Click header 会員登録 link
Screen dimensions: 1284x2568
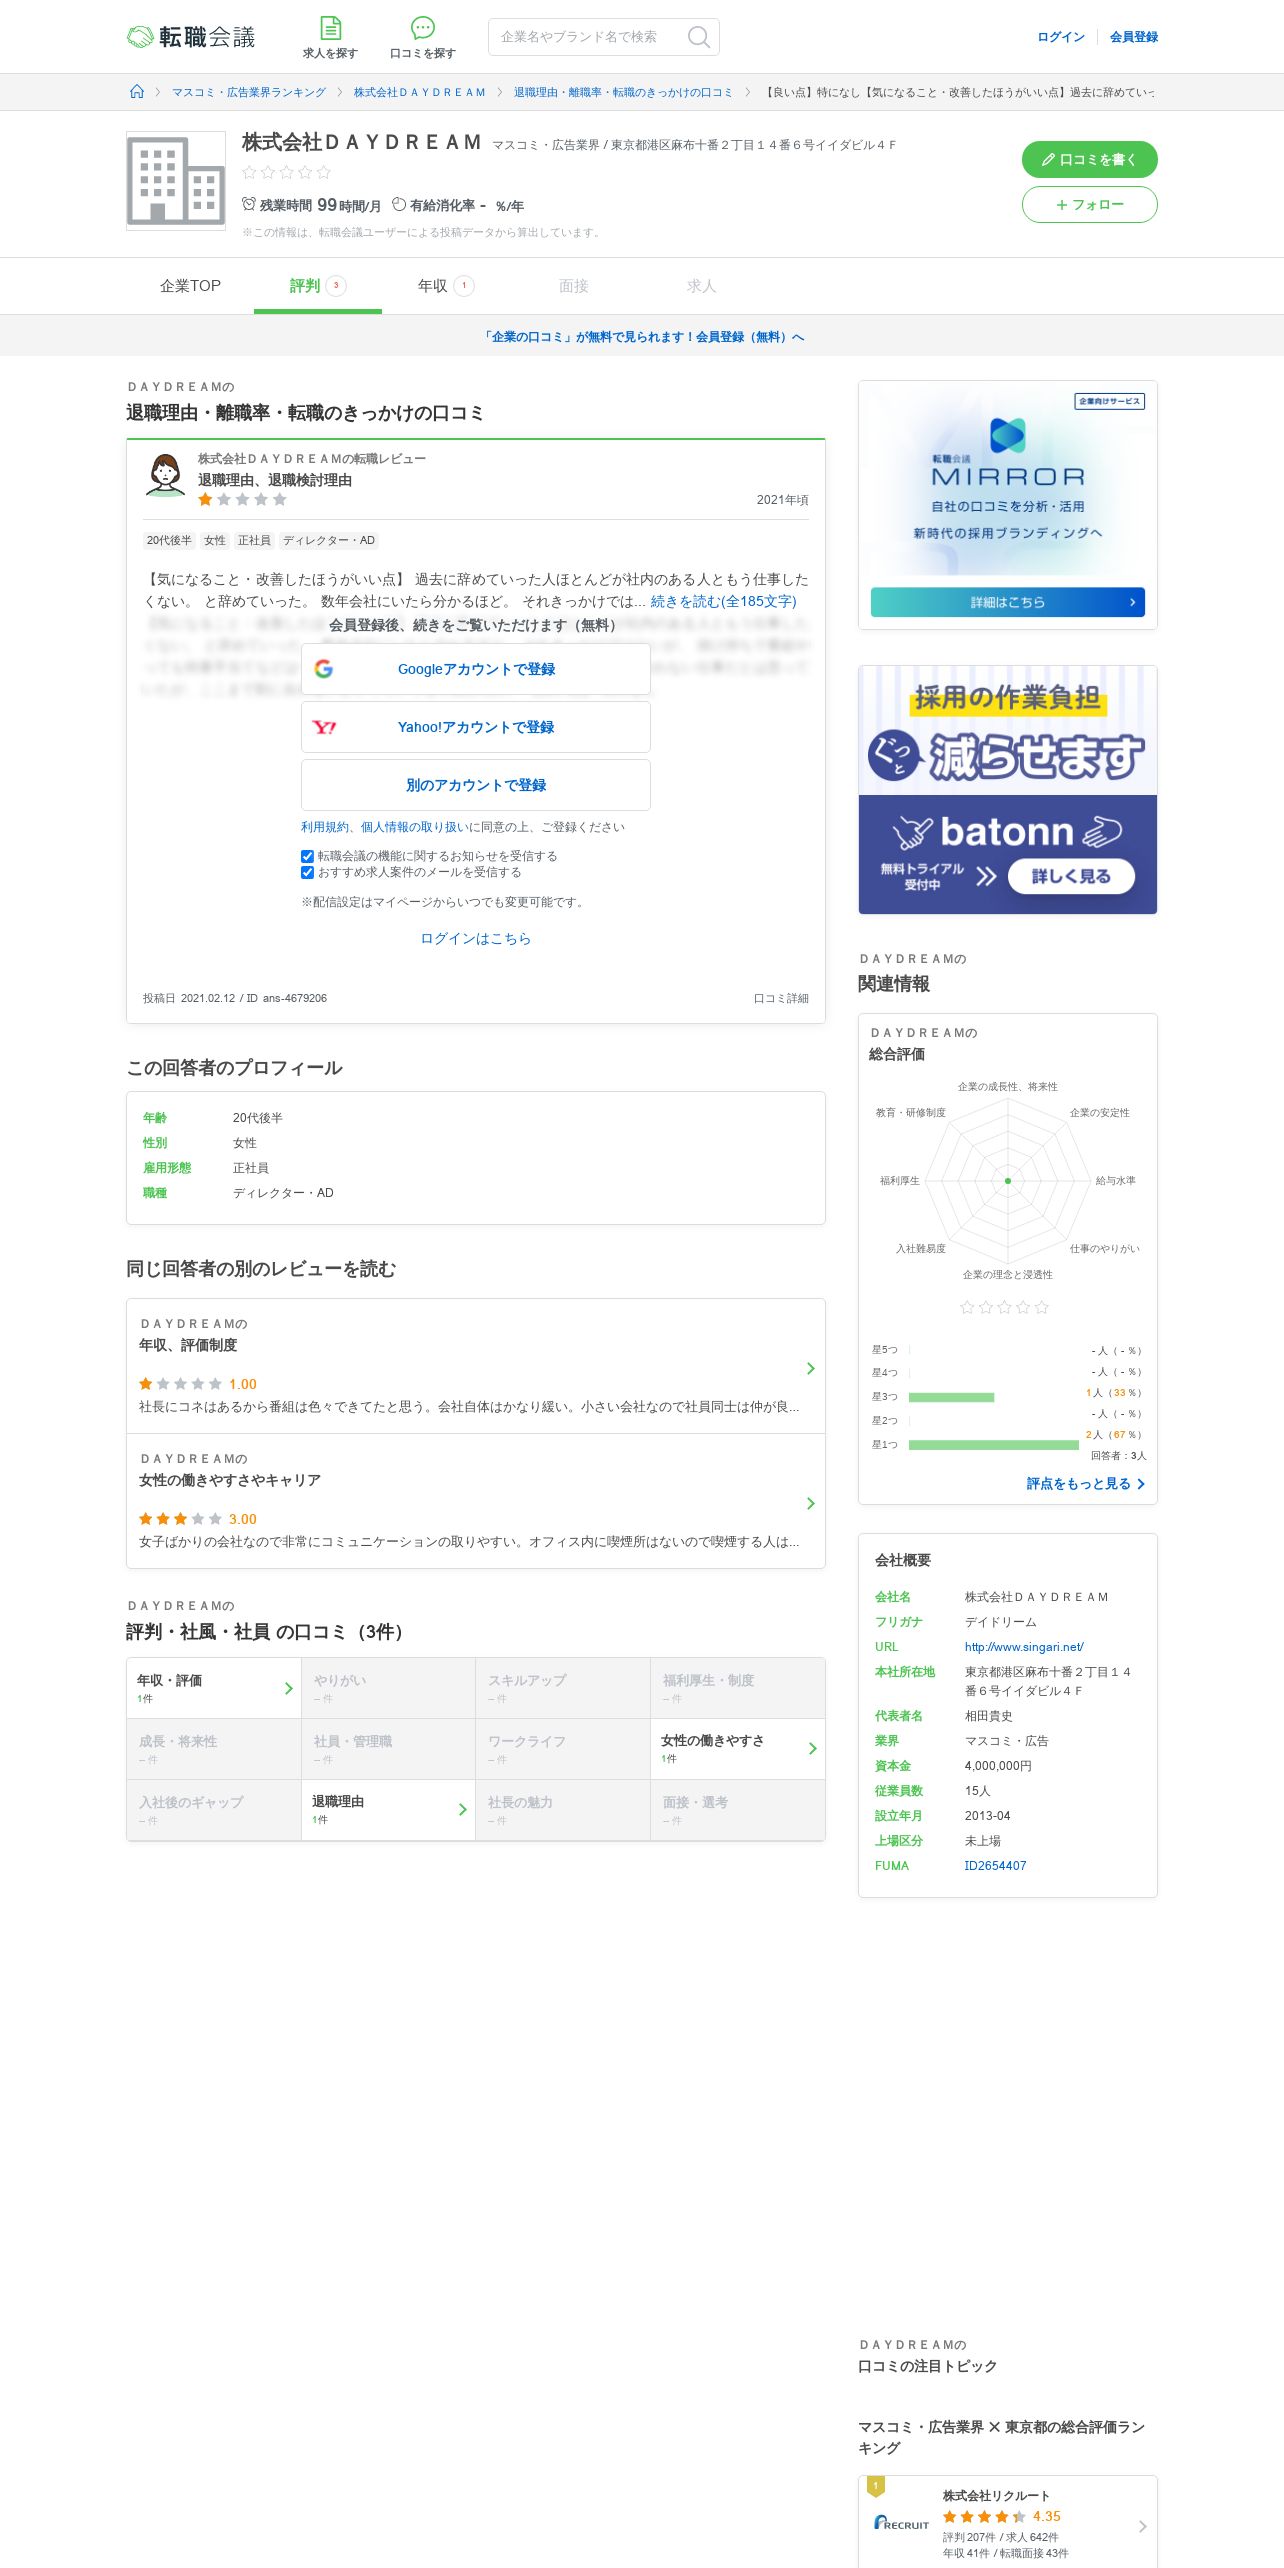[1134, 37]
